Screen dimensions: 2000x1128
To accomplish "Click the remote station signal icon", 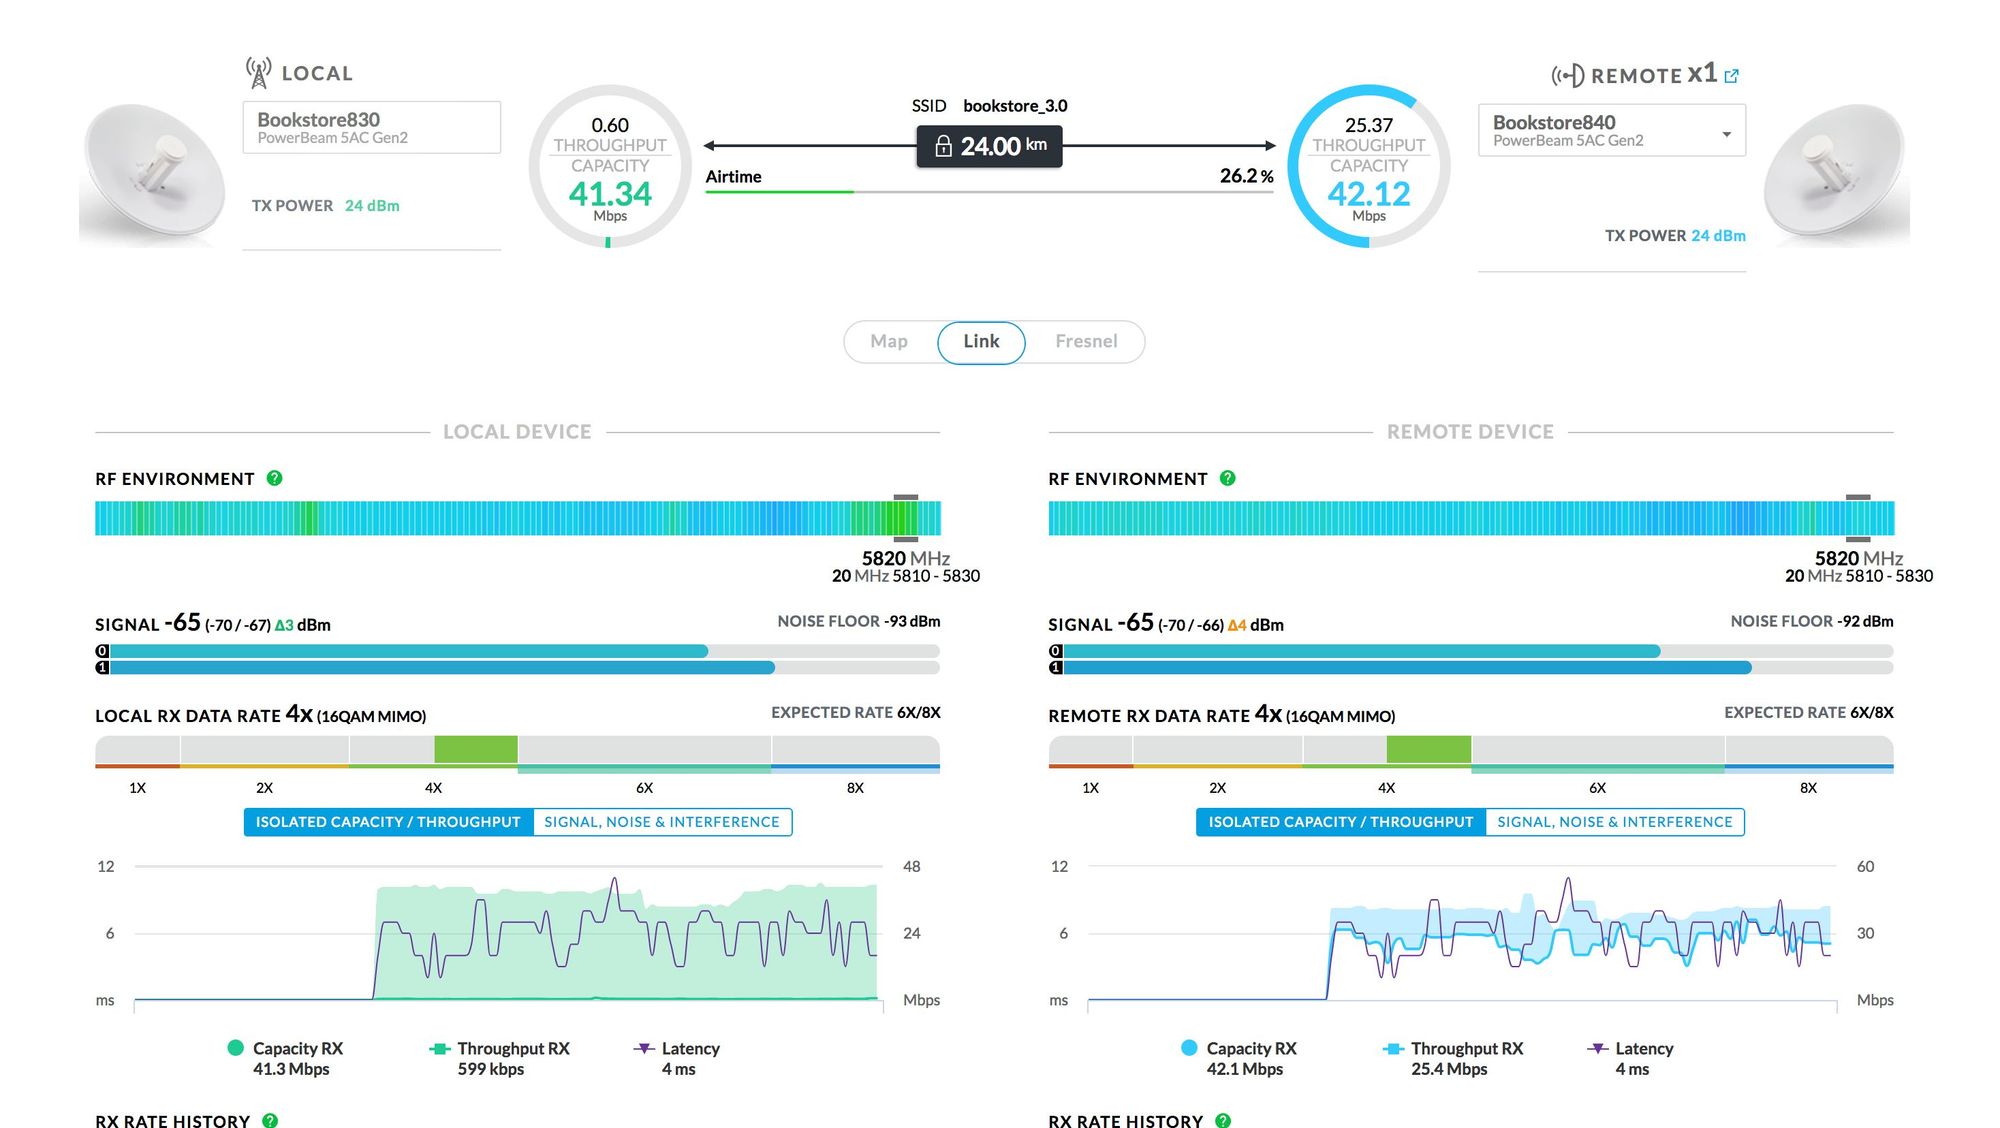I will point(1567,76).
